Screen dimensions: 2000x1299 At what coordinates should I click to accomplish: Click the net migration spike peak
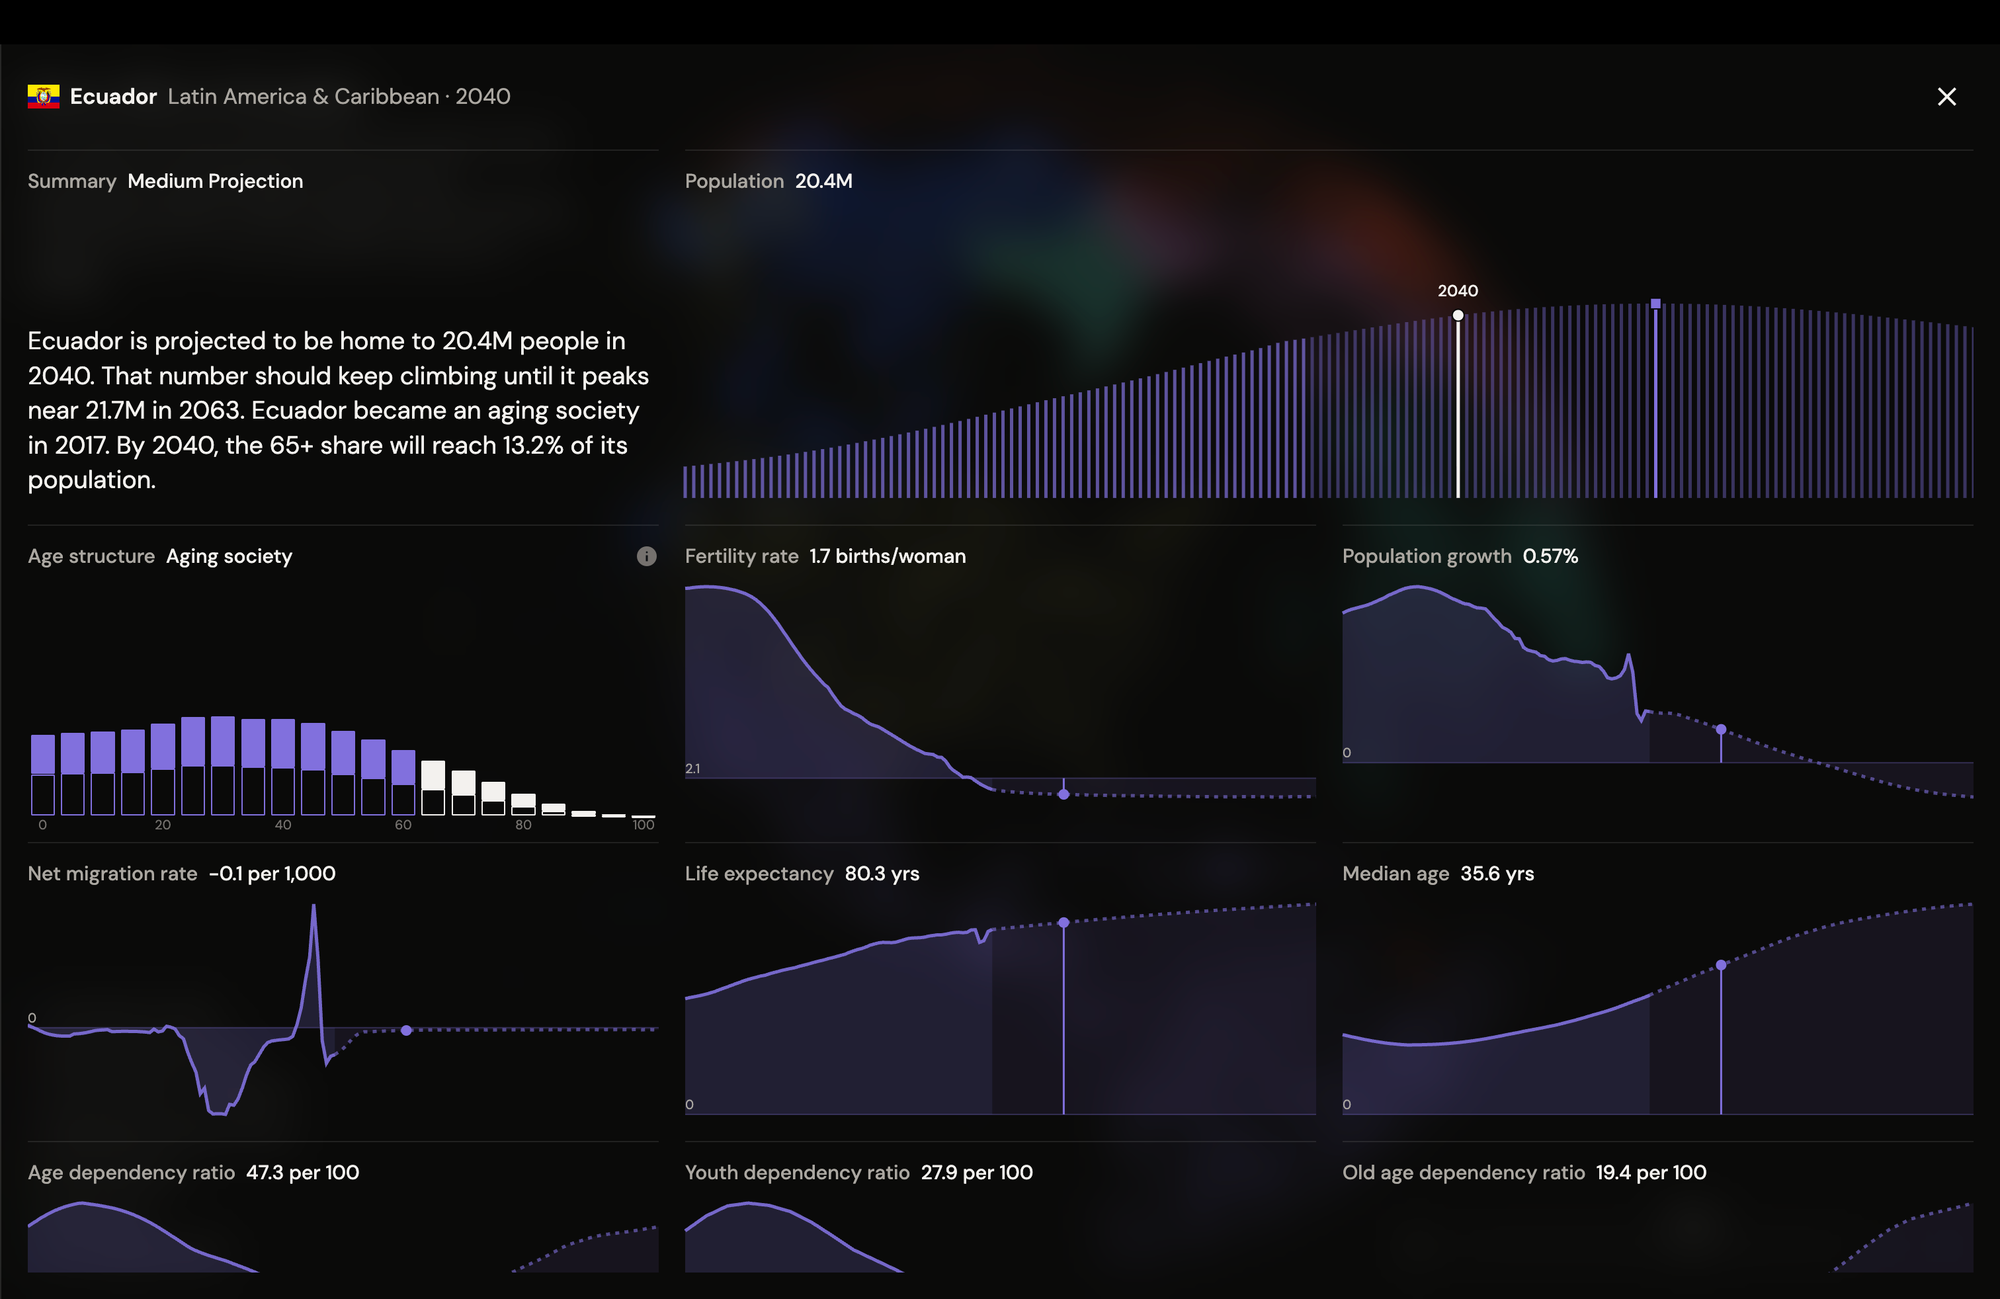[x=314, y=907]
